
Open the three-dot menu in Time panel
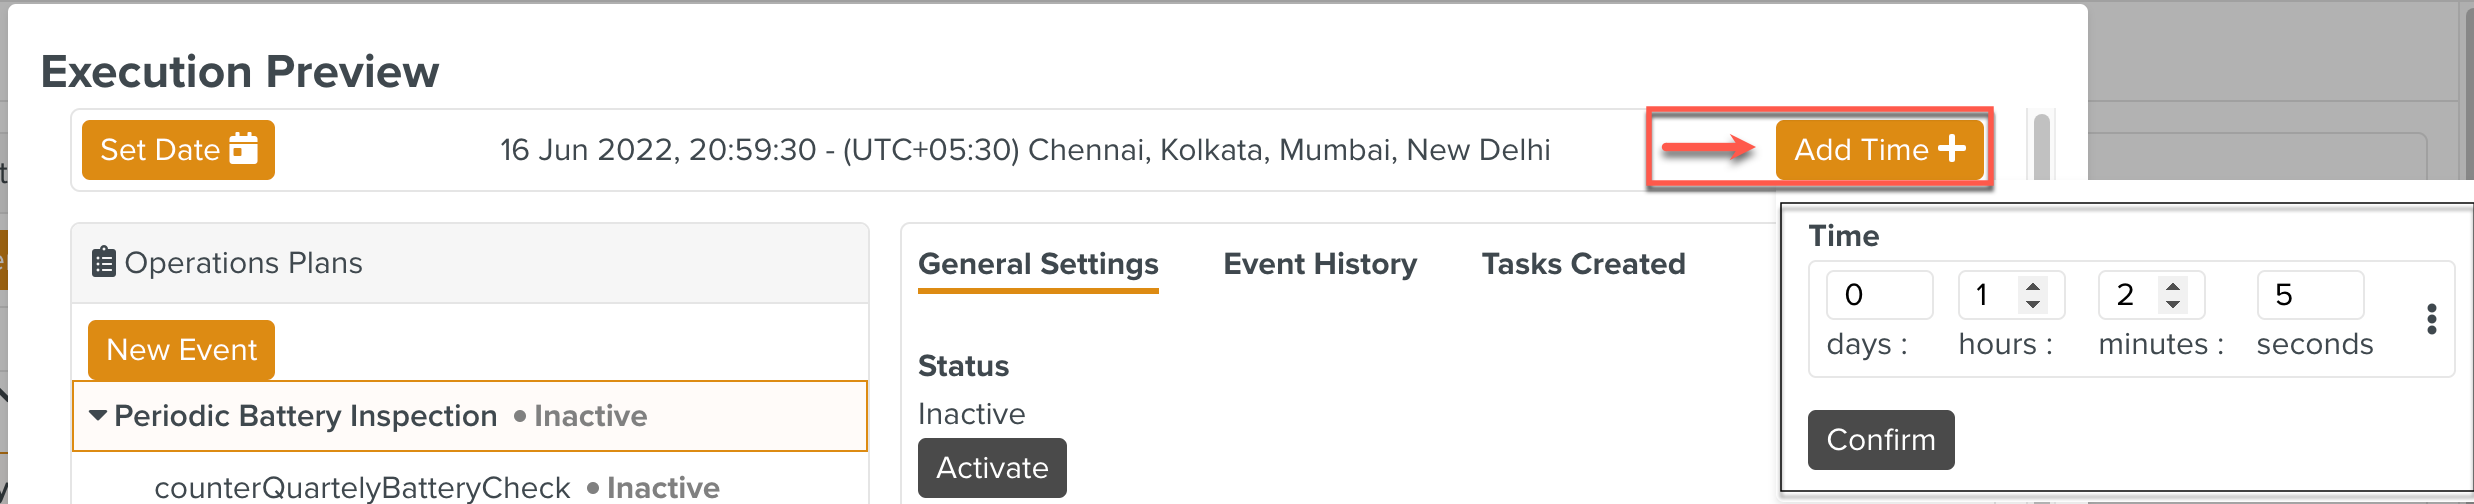click(2431, 319)
